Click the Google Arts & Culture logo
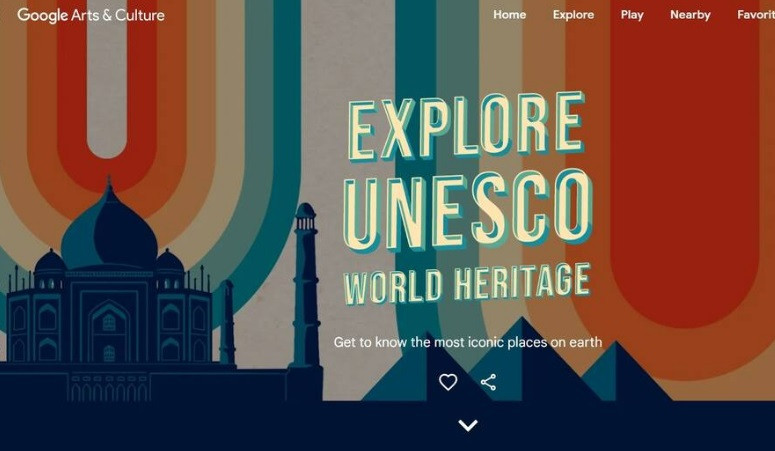The height and width of the screenshot is (451, 775). (x=91, y=15)
